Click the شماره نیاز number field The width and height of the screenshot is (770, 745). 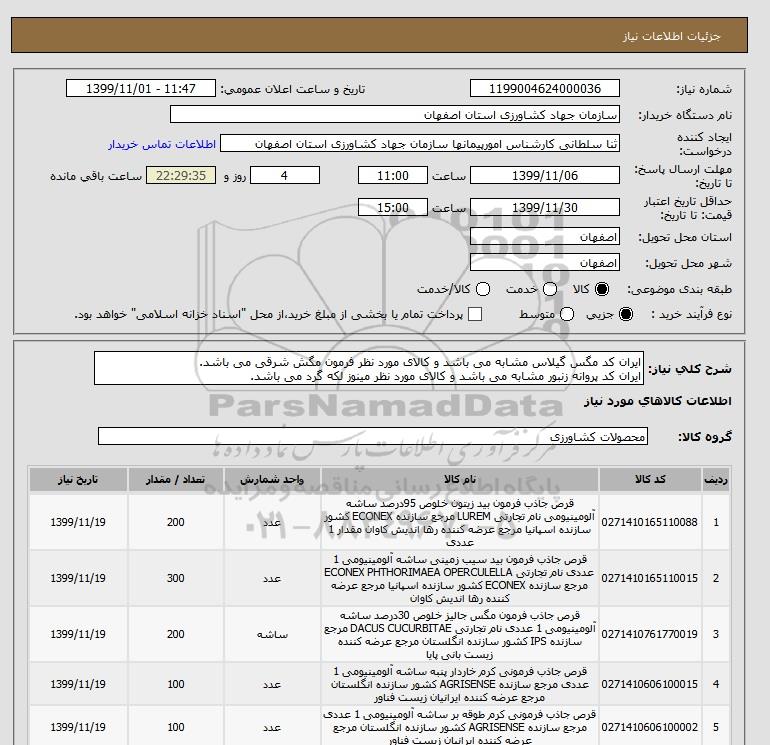pyautogui.click(x=545, y=88)
